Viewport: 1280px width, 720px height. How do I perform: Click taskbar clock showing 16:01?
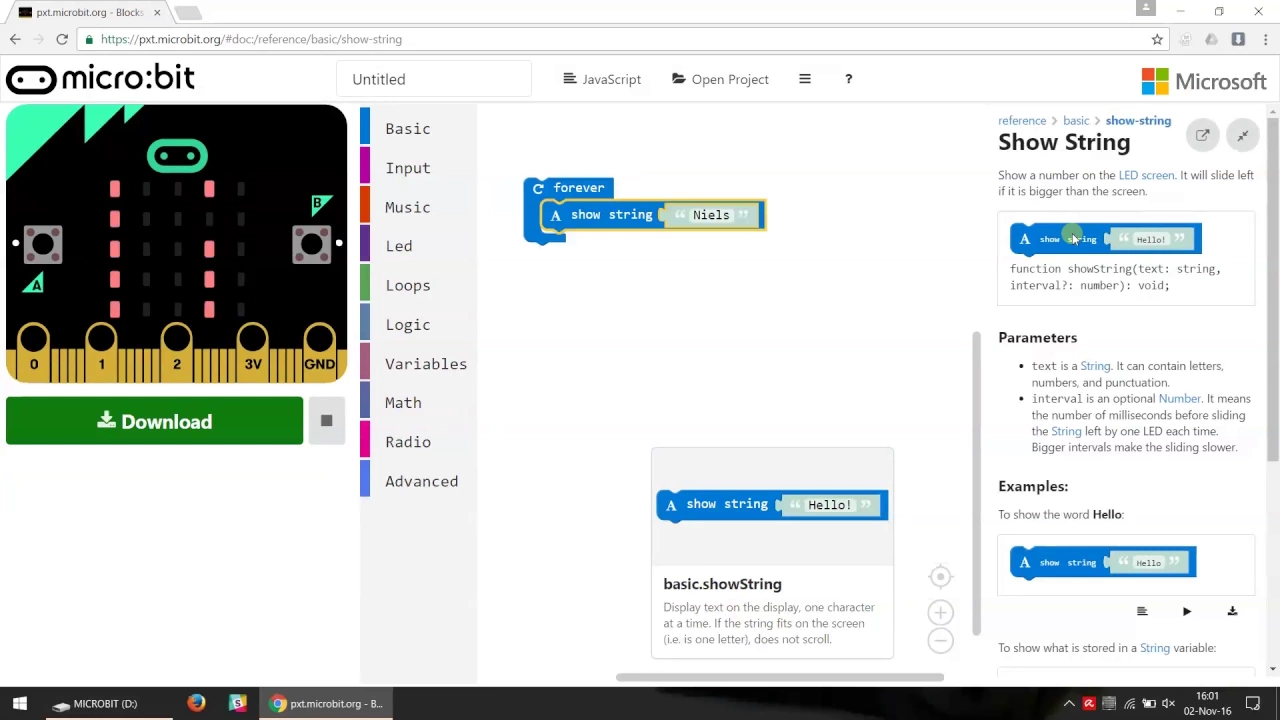coord(1207,696)
